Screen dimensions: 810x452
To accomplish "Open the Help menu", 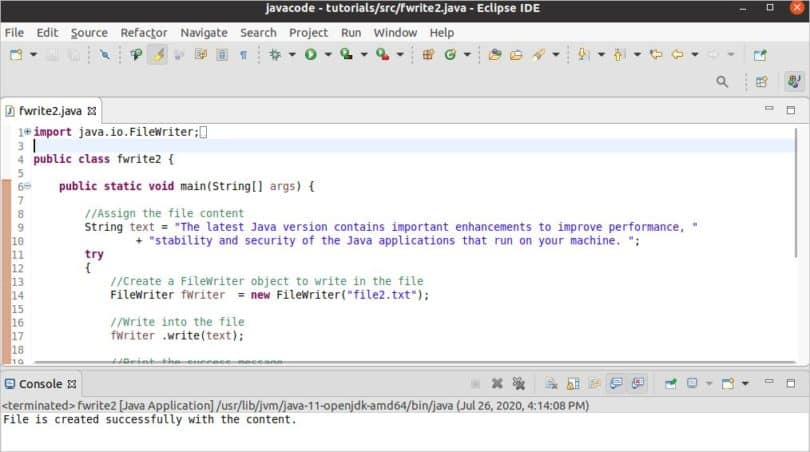I will (442, 33).
